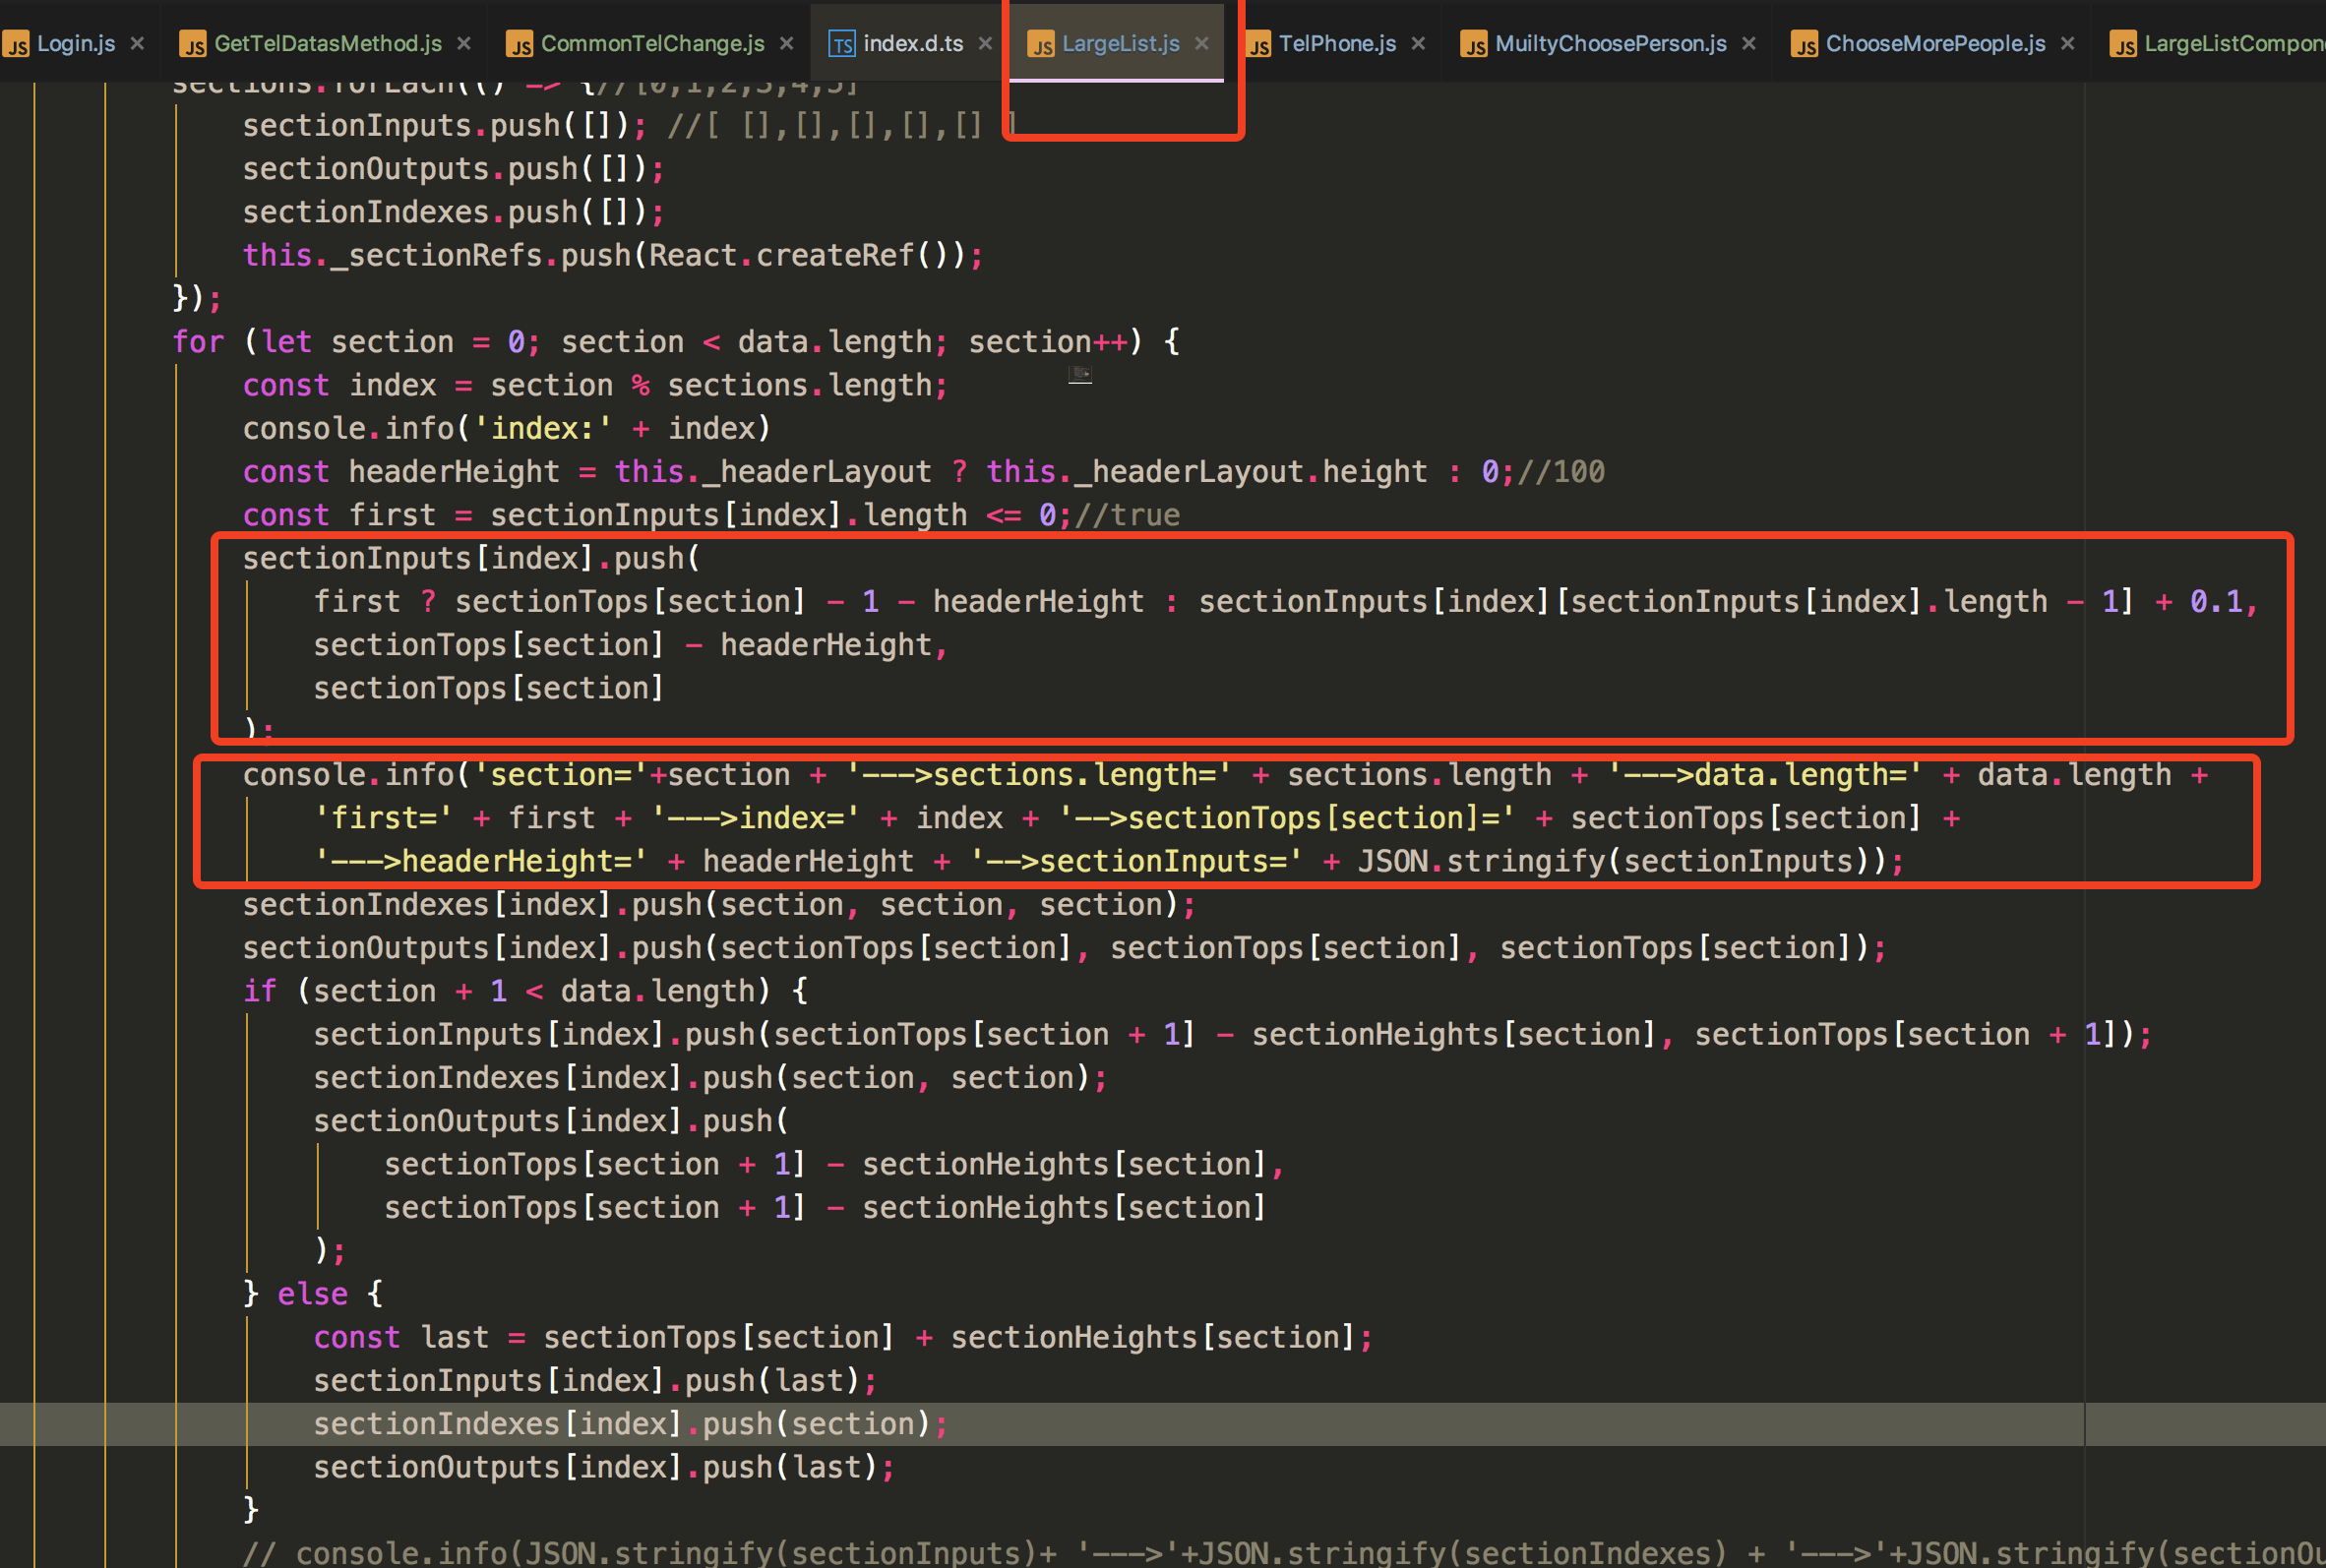Click the TS icon on the index.d.ts tab
This screenshot has height=1568, width=2326.
[x=843, y=43]
